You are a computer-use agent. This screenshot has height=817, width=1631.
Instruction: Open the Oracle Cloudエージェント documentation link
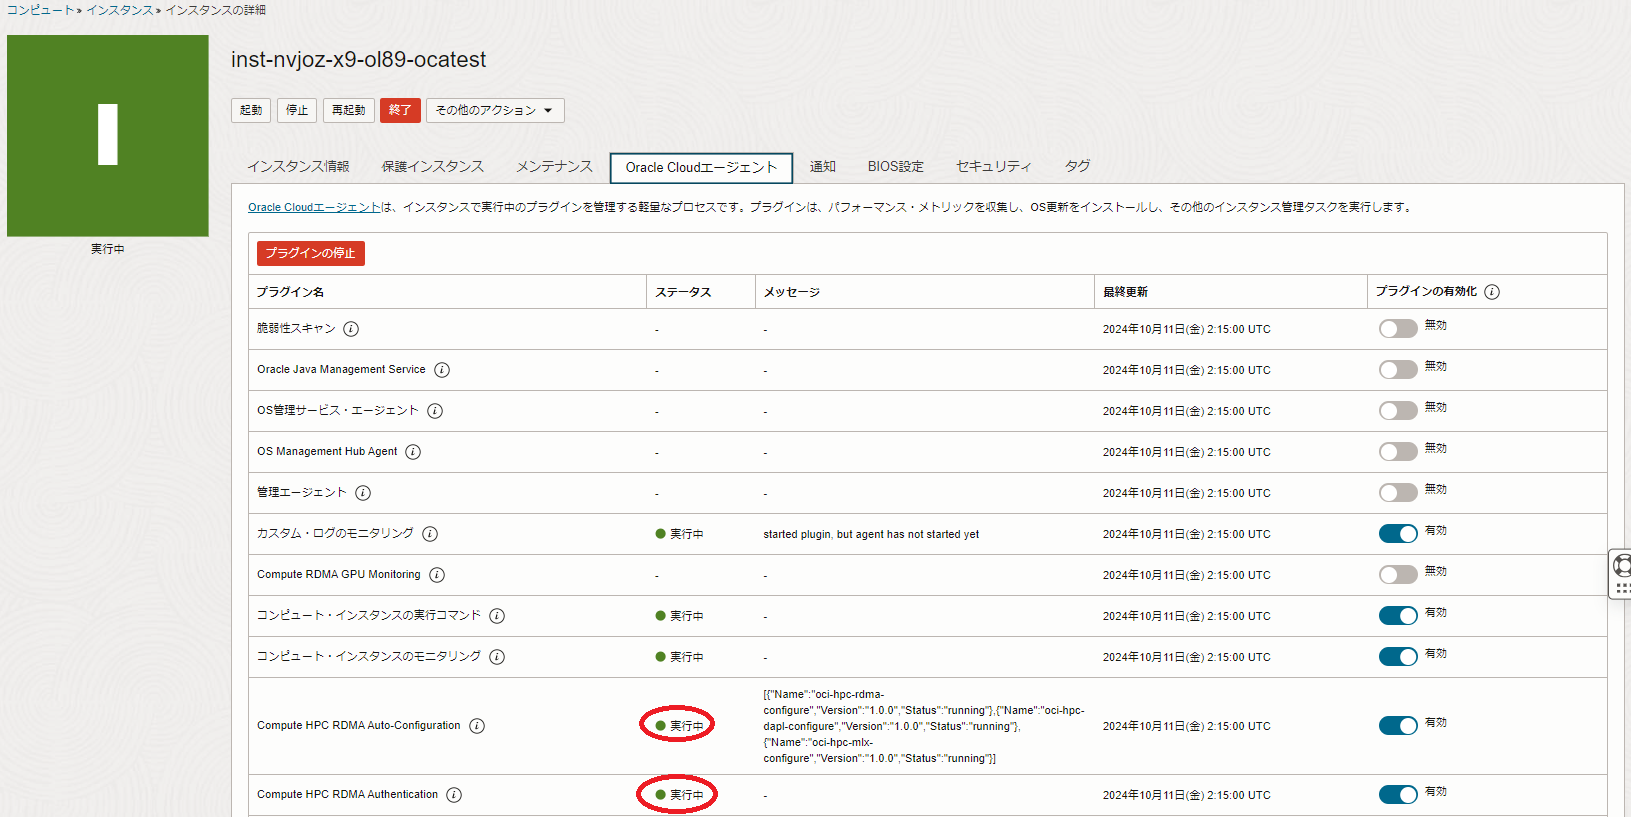[314, 208]
